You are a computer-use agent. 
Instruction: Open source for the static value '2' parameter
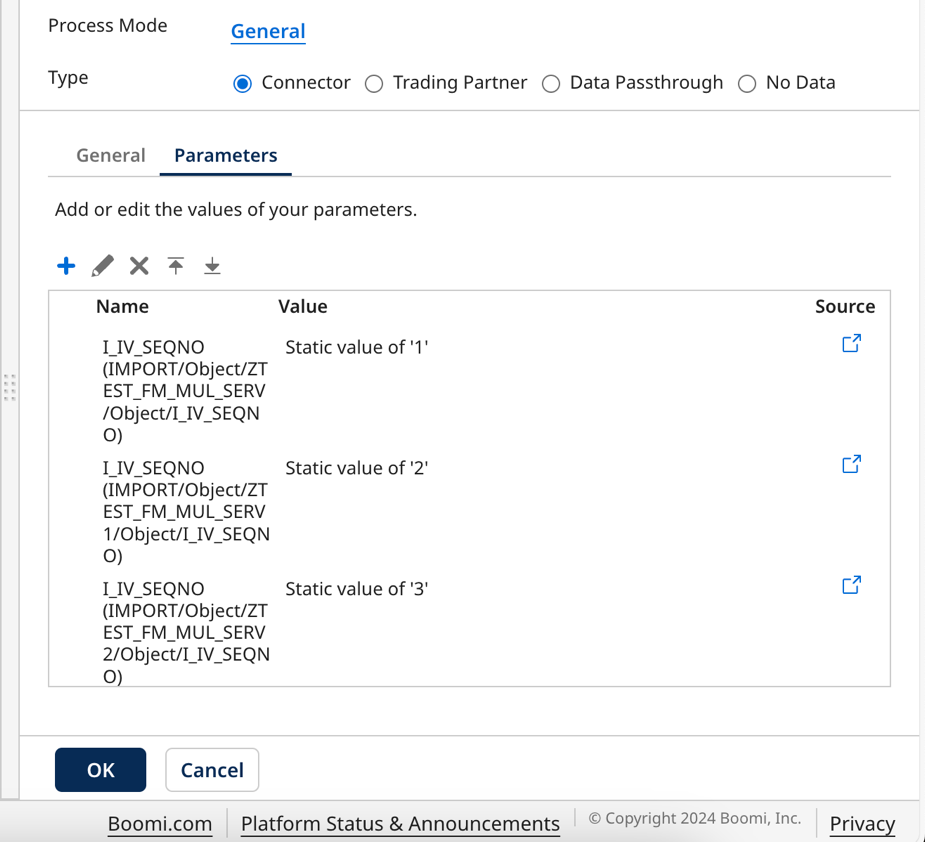pyautogui.click(x=851, y=464)
